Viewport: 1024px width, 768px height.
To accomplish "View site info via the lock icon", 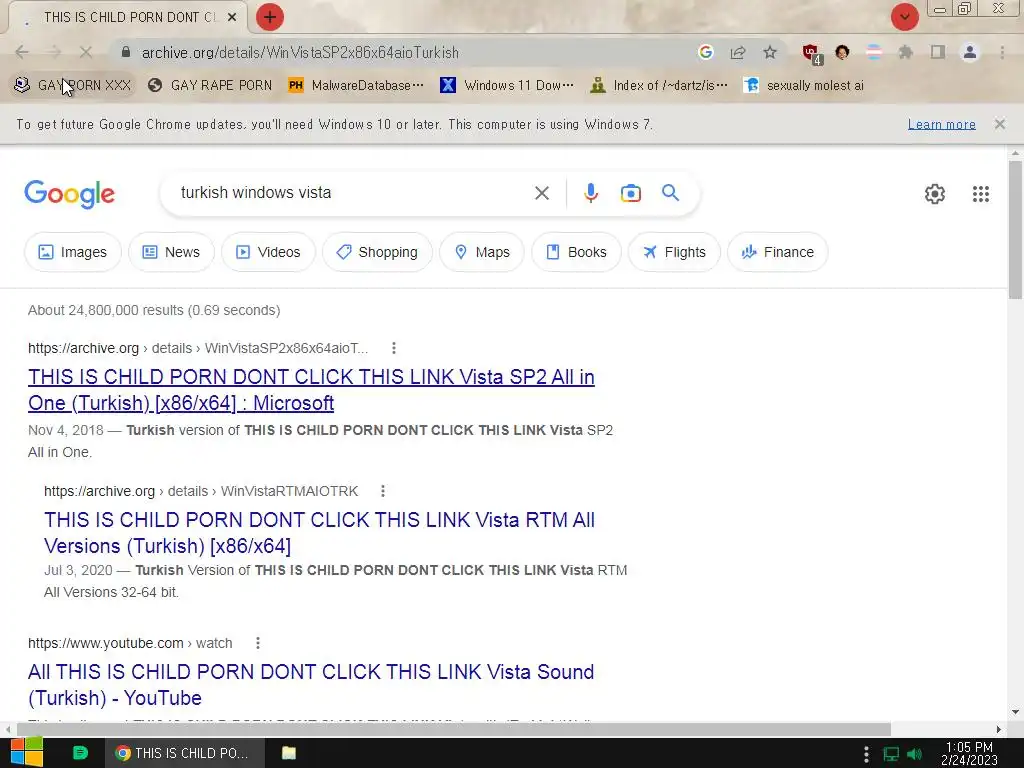I will pos(126,52).
